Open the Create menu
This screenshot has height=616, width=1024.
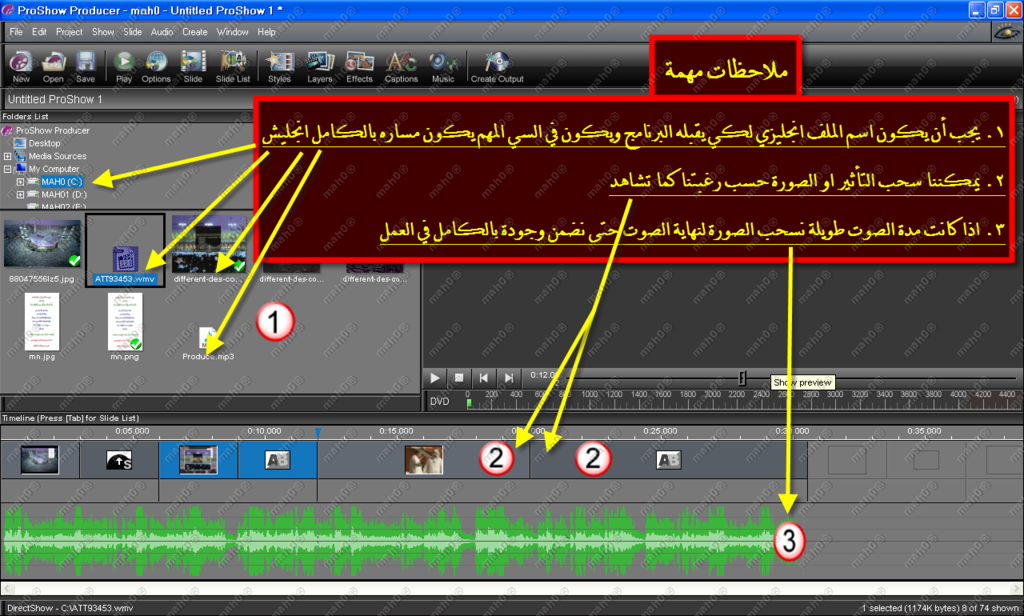pos(195,32)
